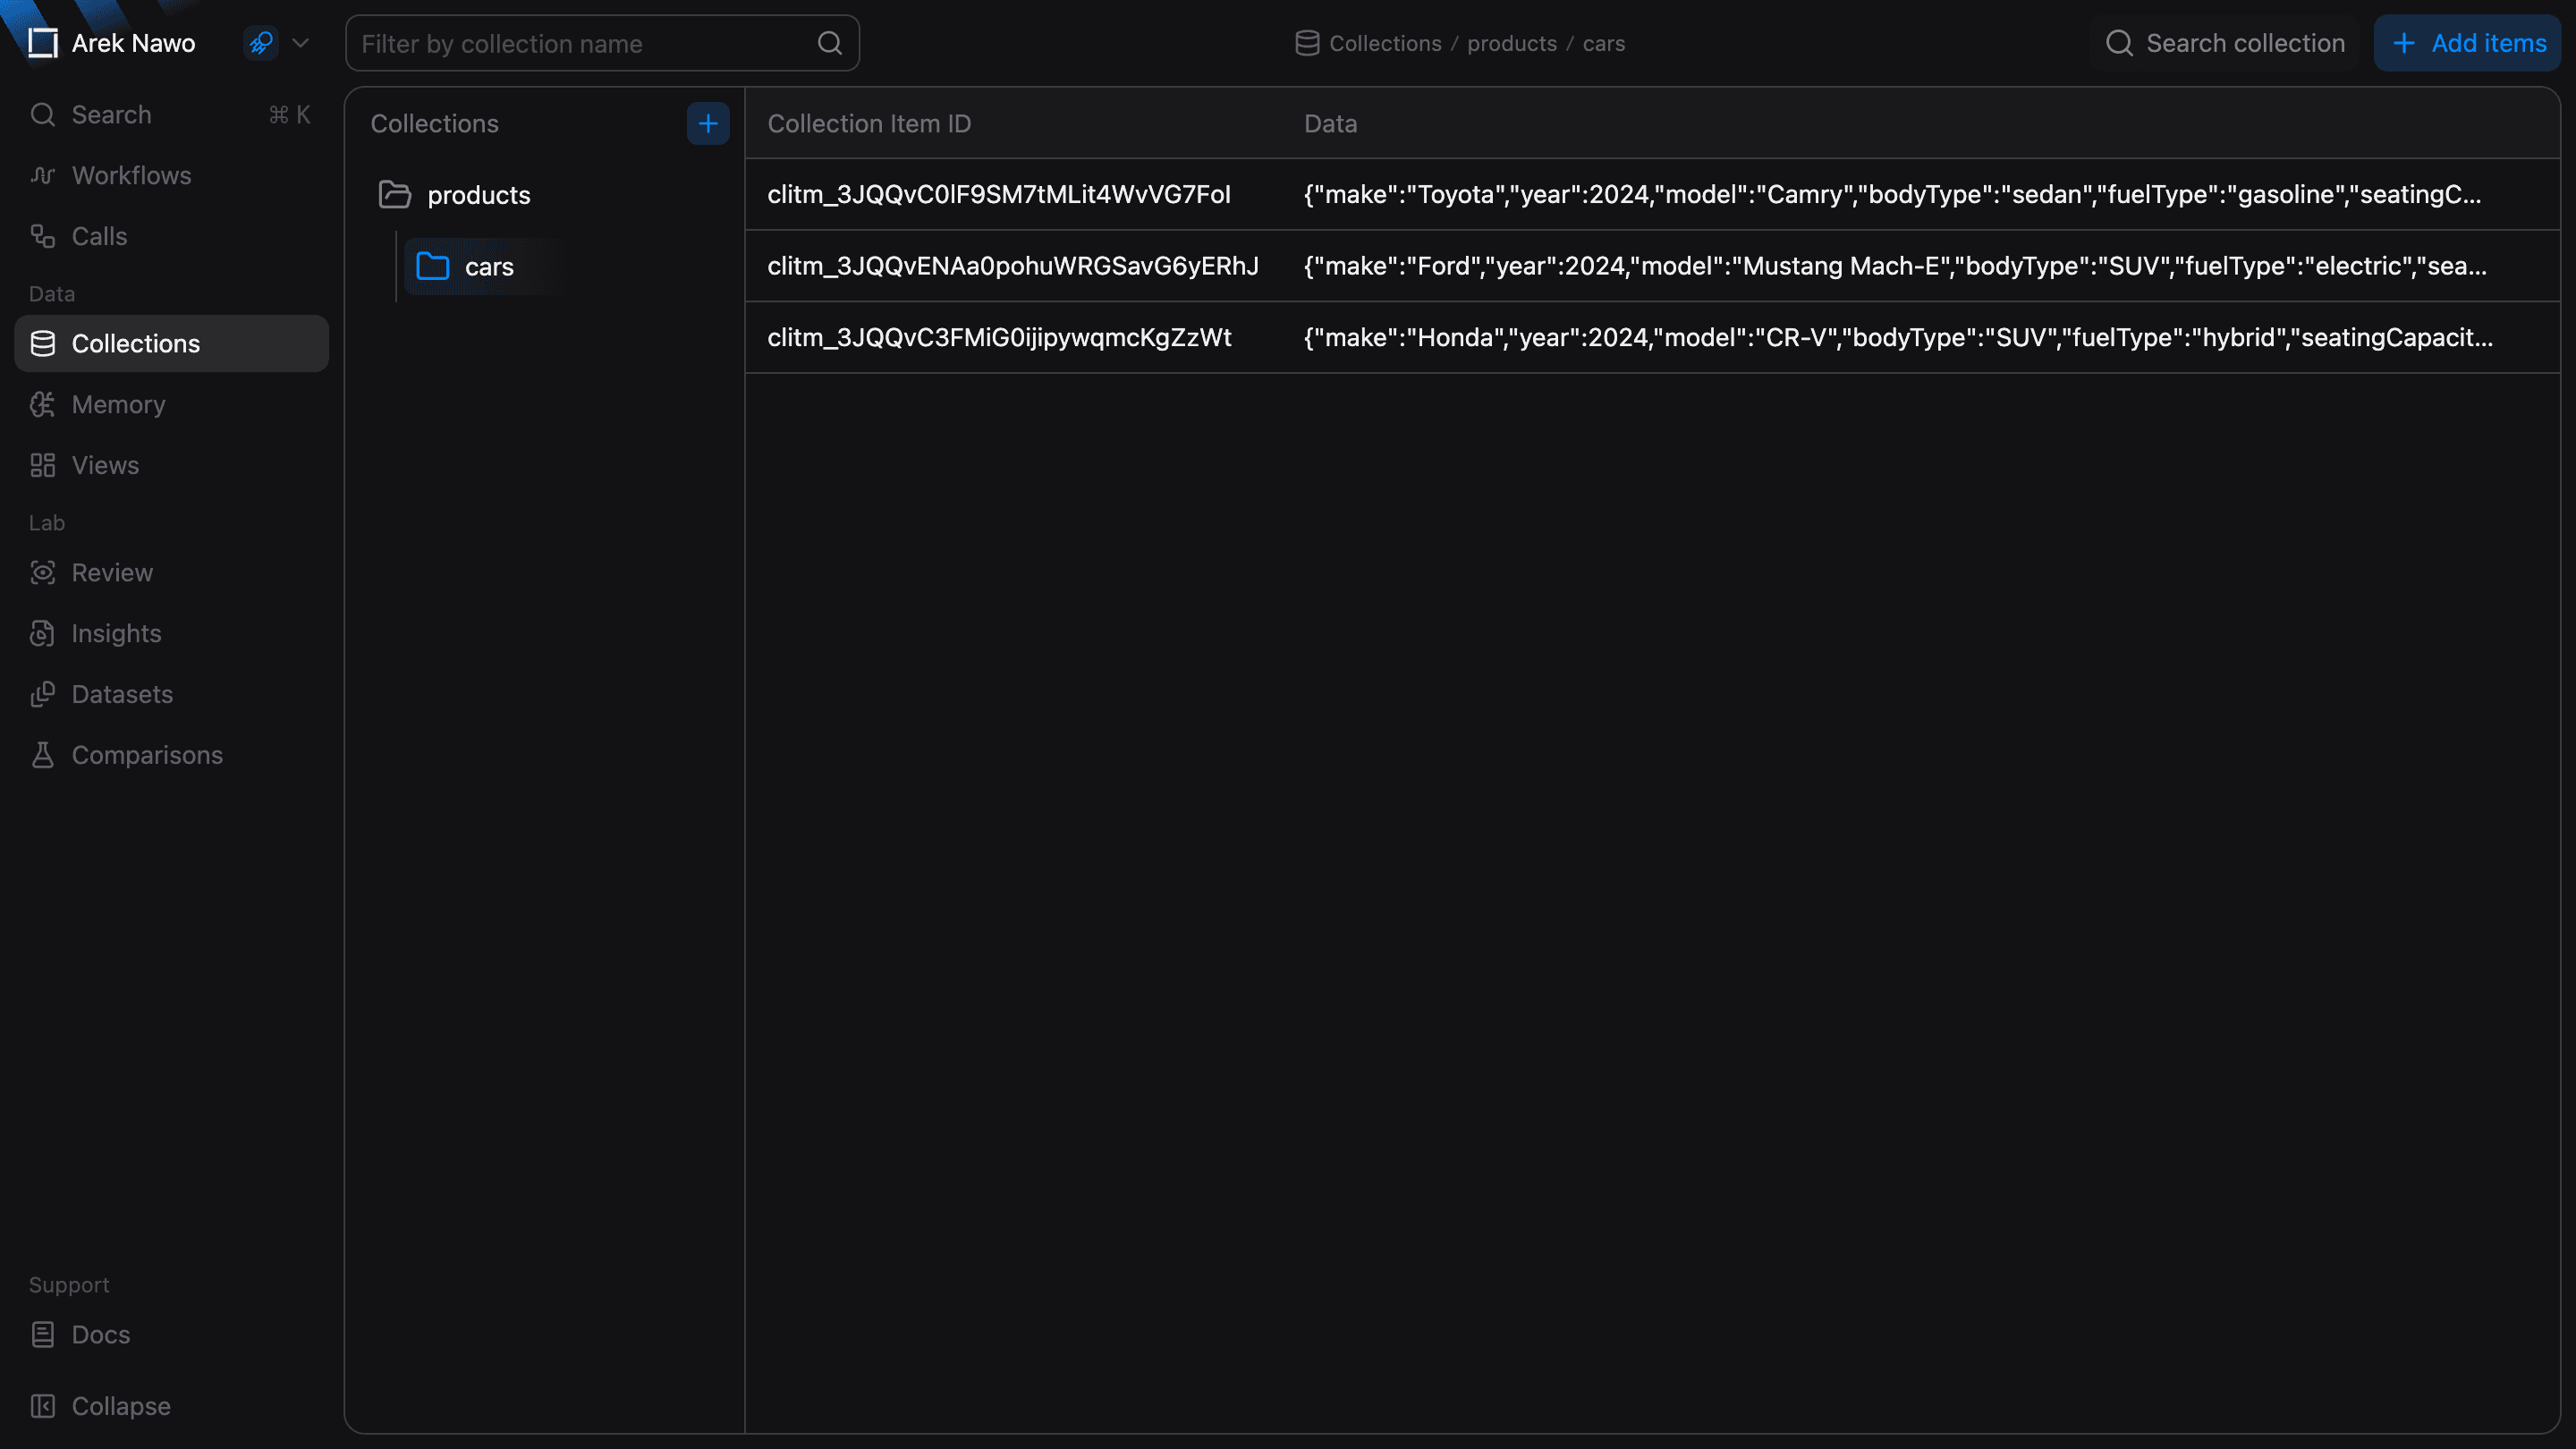2576x1449 pixels.
Task: Click the Datasets icon
Action: [x=42, y=695]
